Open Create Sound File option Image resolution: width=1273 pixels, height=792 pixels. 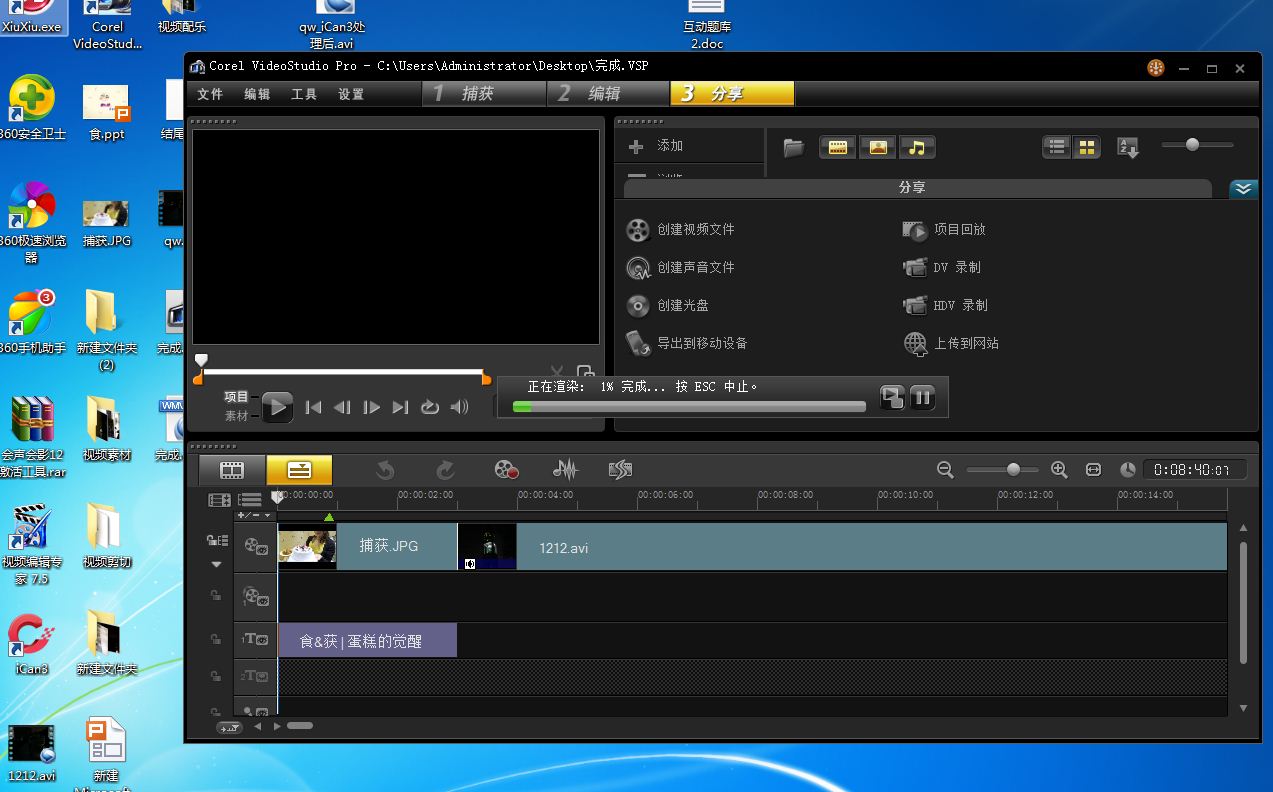[680, 267]
